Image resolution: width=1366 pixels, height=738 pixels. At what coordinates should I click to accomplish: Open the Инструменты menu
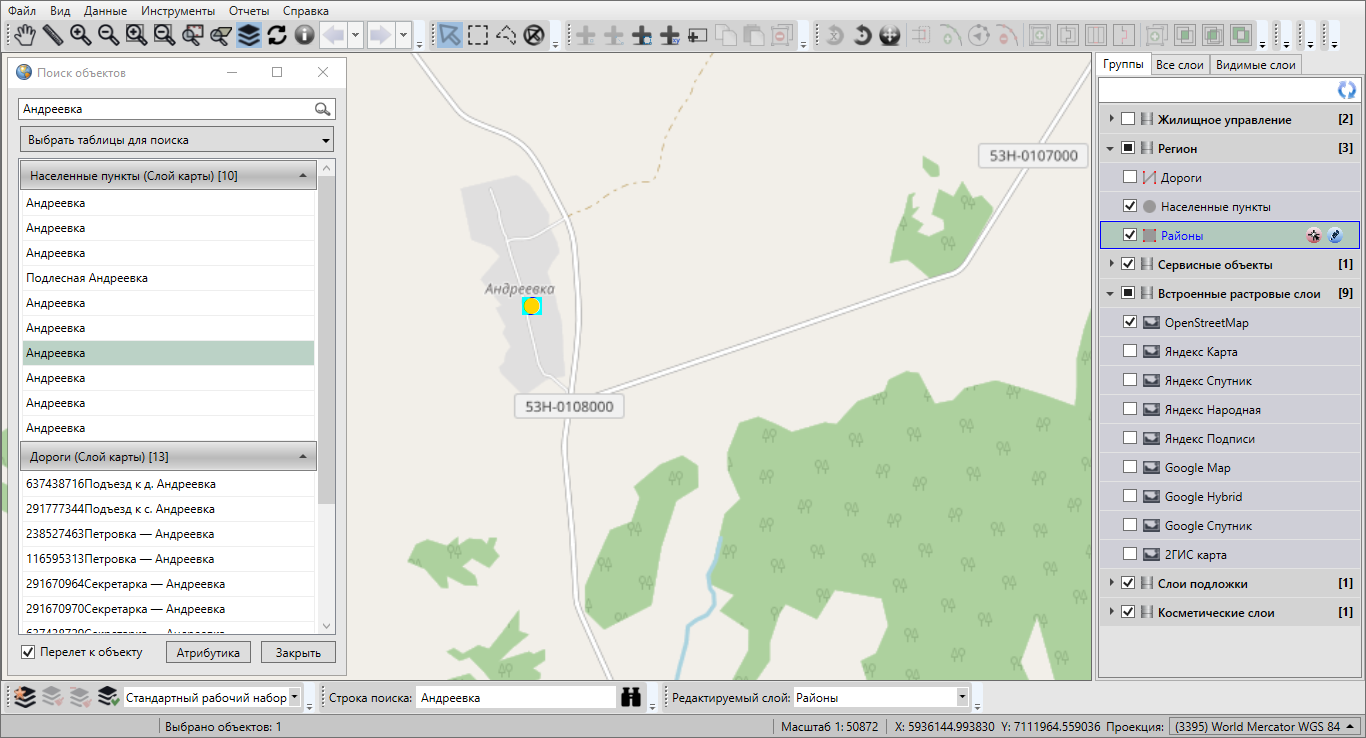coord(178,10)
